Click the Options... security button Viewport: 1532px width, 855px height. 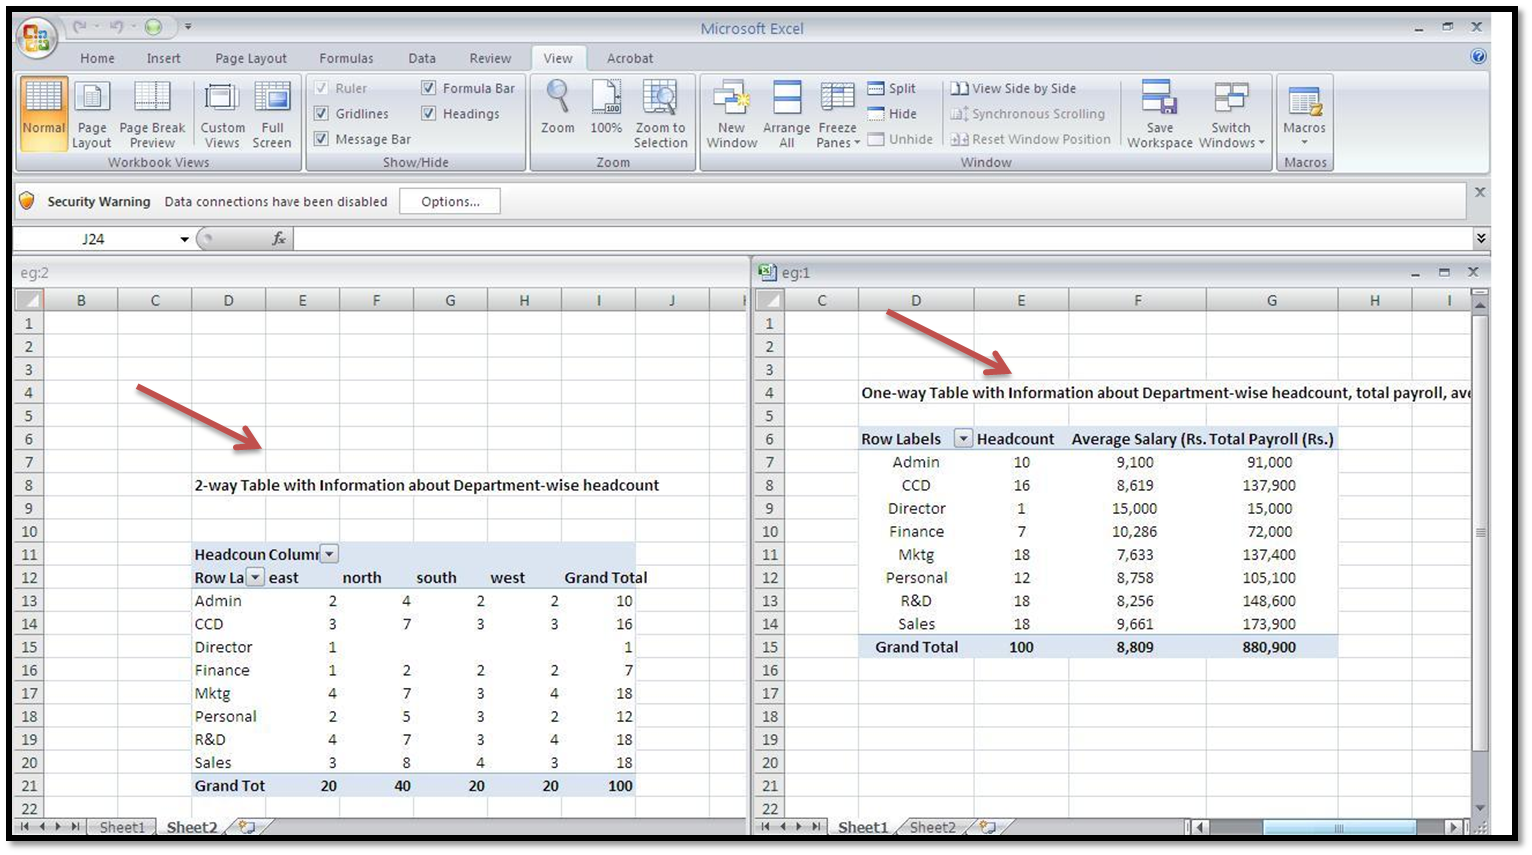click(x=450, y=201)
